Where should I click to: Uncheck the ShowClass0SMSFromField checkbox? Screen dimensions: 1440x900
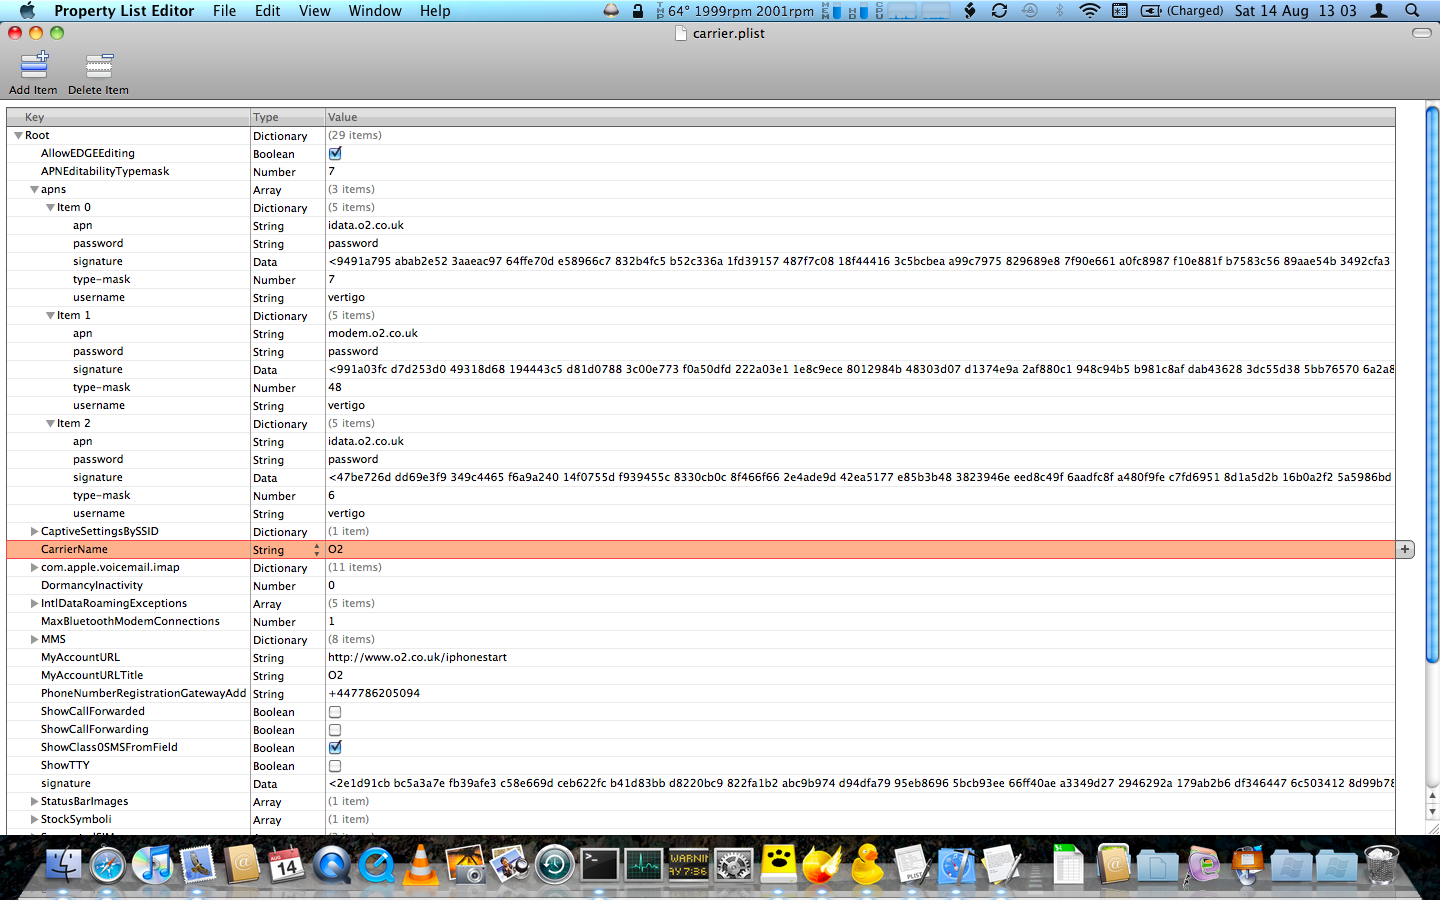tap(335, 747)
